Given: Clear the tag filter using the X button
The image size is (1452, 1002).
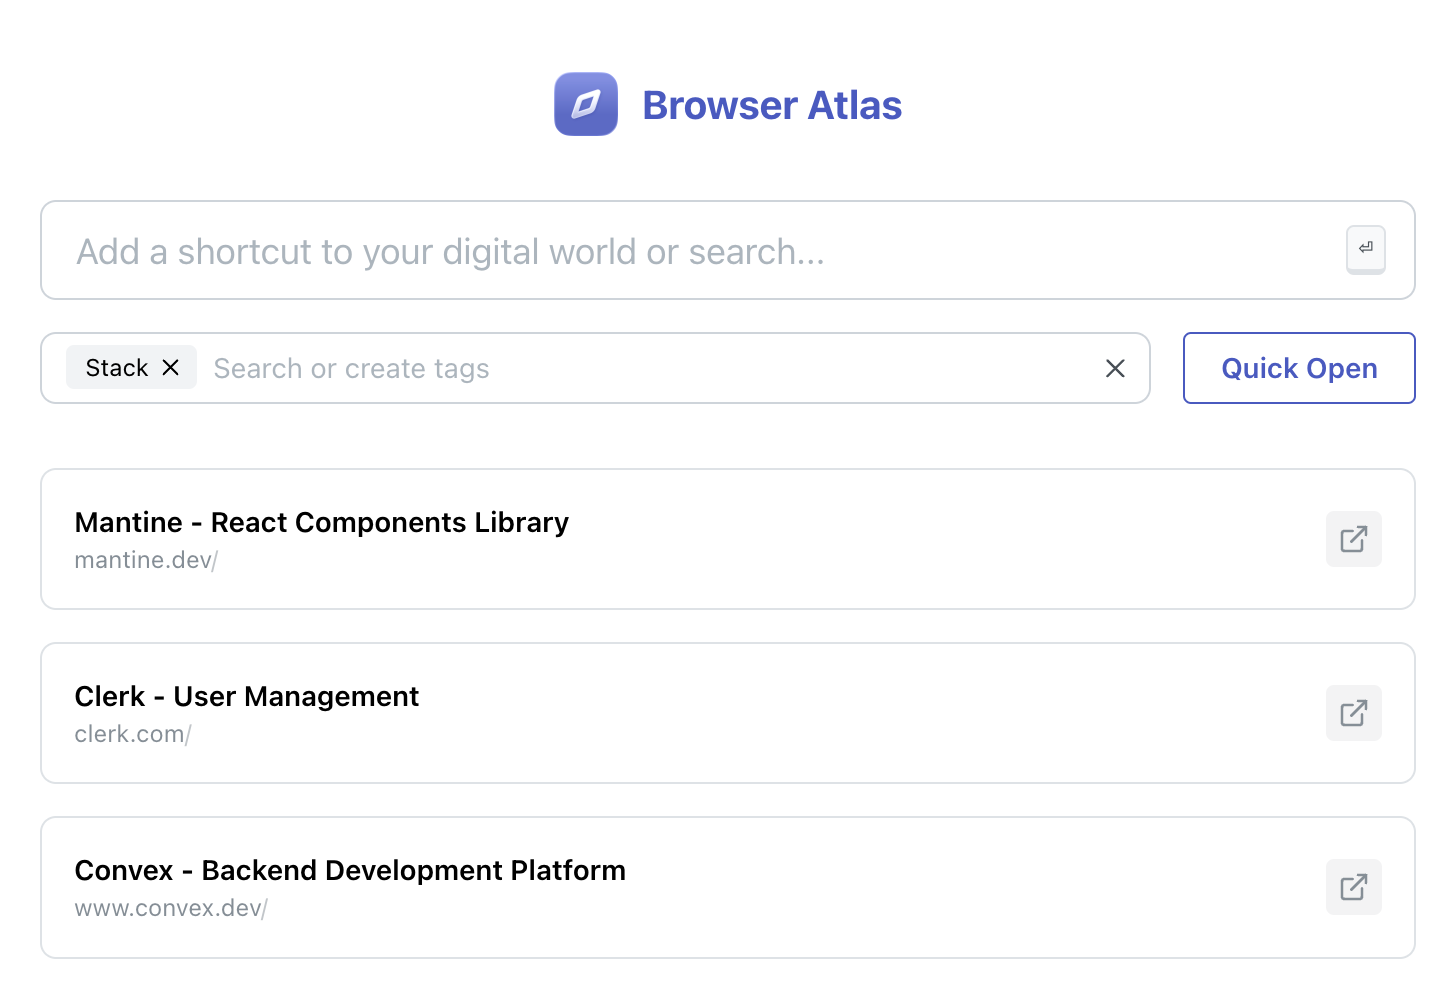Looking at the screenshot, I should click(1115, 368).
